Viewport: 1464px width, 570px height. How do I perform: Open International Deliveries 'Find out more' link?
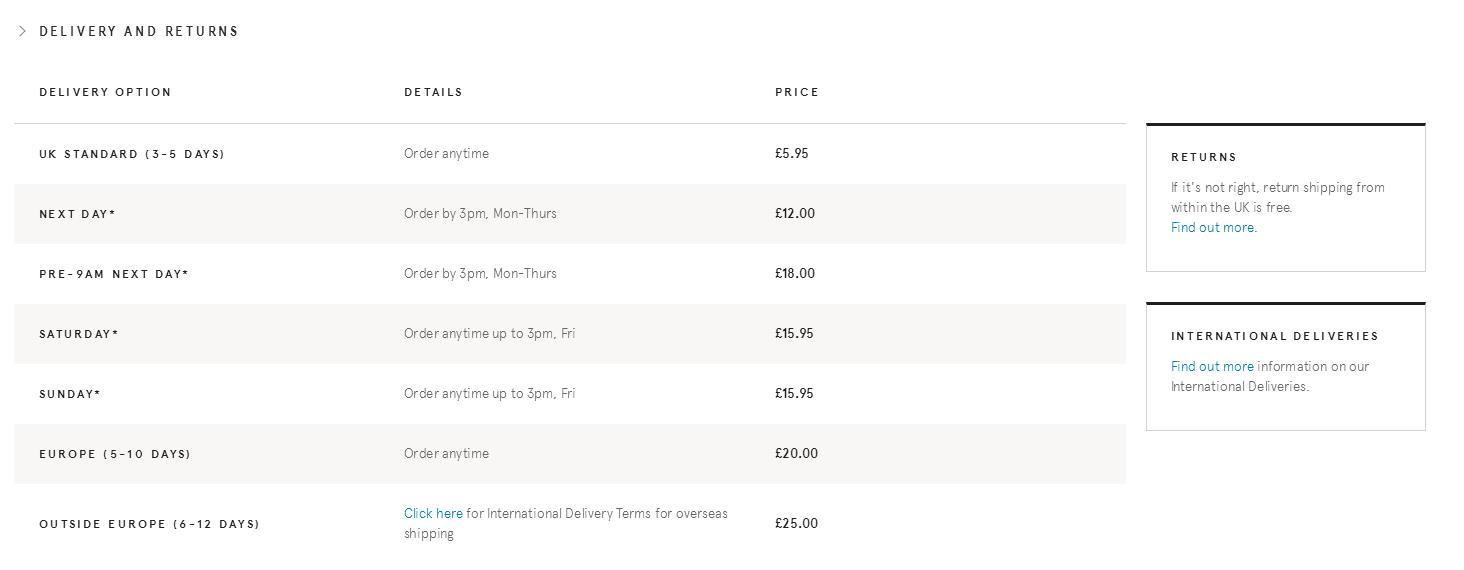pyautogui.click(x=1212, y=367)
